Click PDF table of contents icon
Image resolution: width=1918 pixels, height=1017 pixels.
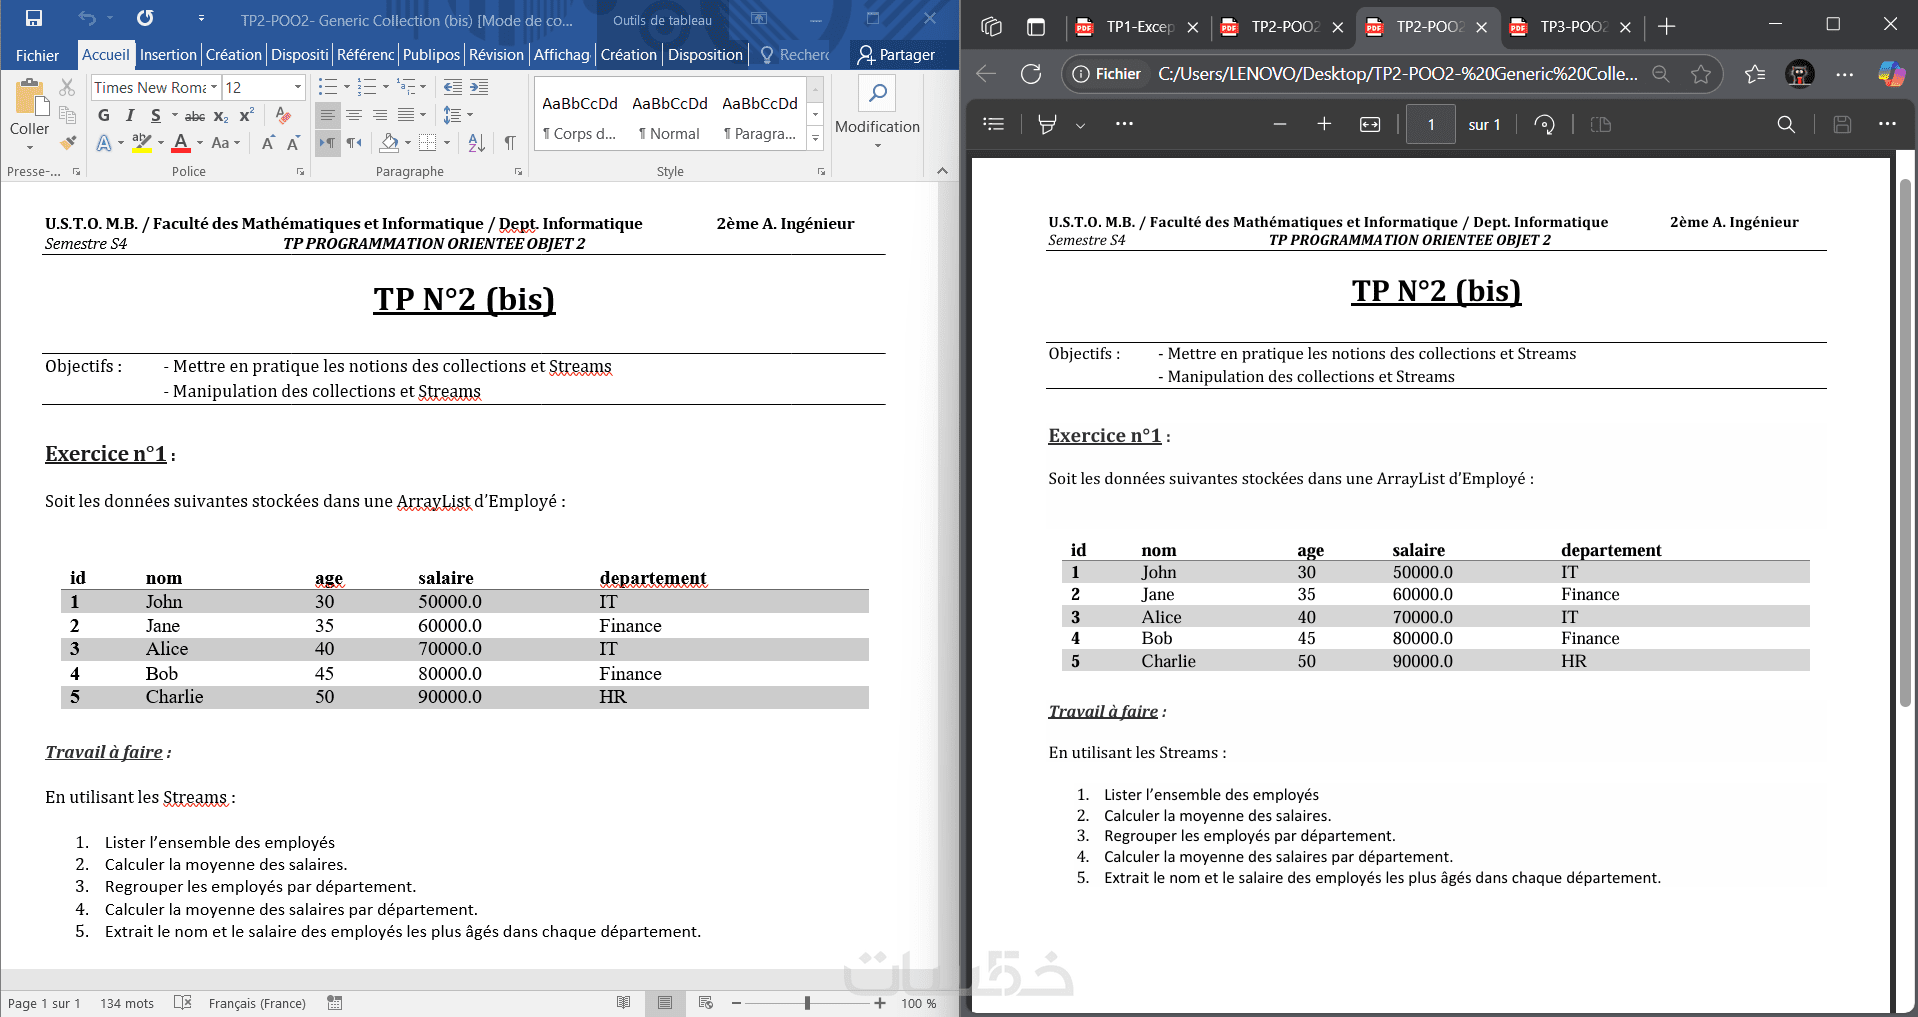994,124
